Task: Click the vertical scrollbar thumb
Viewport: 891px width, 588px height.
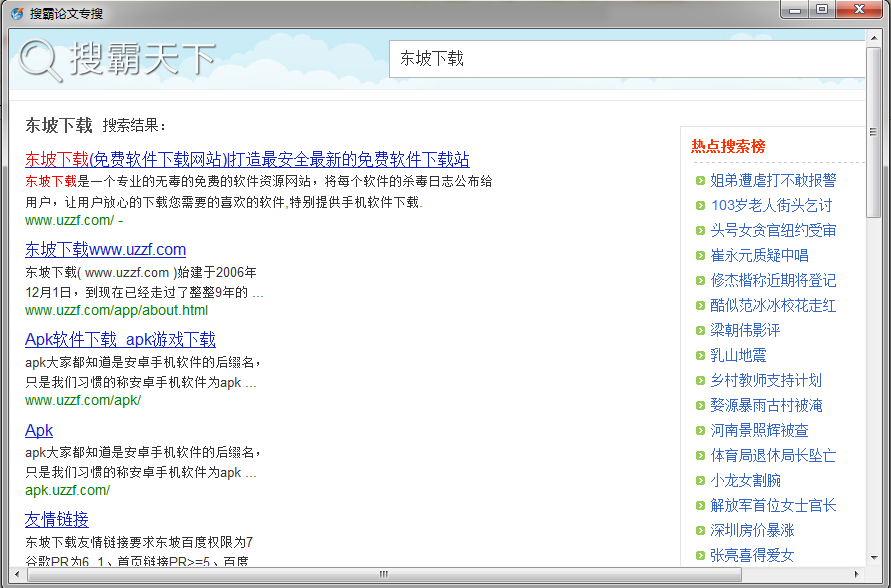Action: tap(873, 132)
